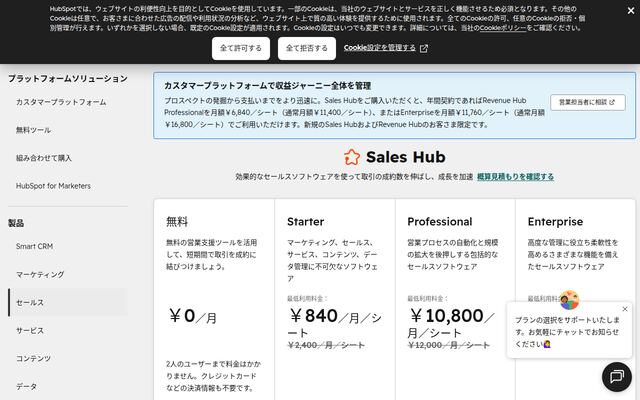This screenshot has height=400, width=640.
Task: Open the Cookie設定を管理する link
Action: (x=380, y=48)
